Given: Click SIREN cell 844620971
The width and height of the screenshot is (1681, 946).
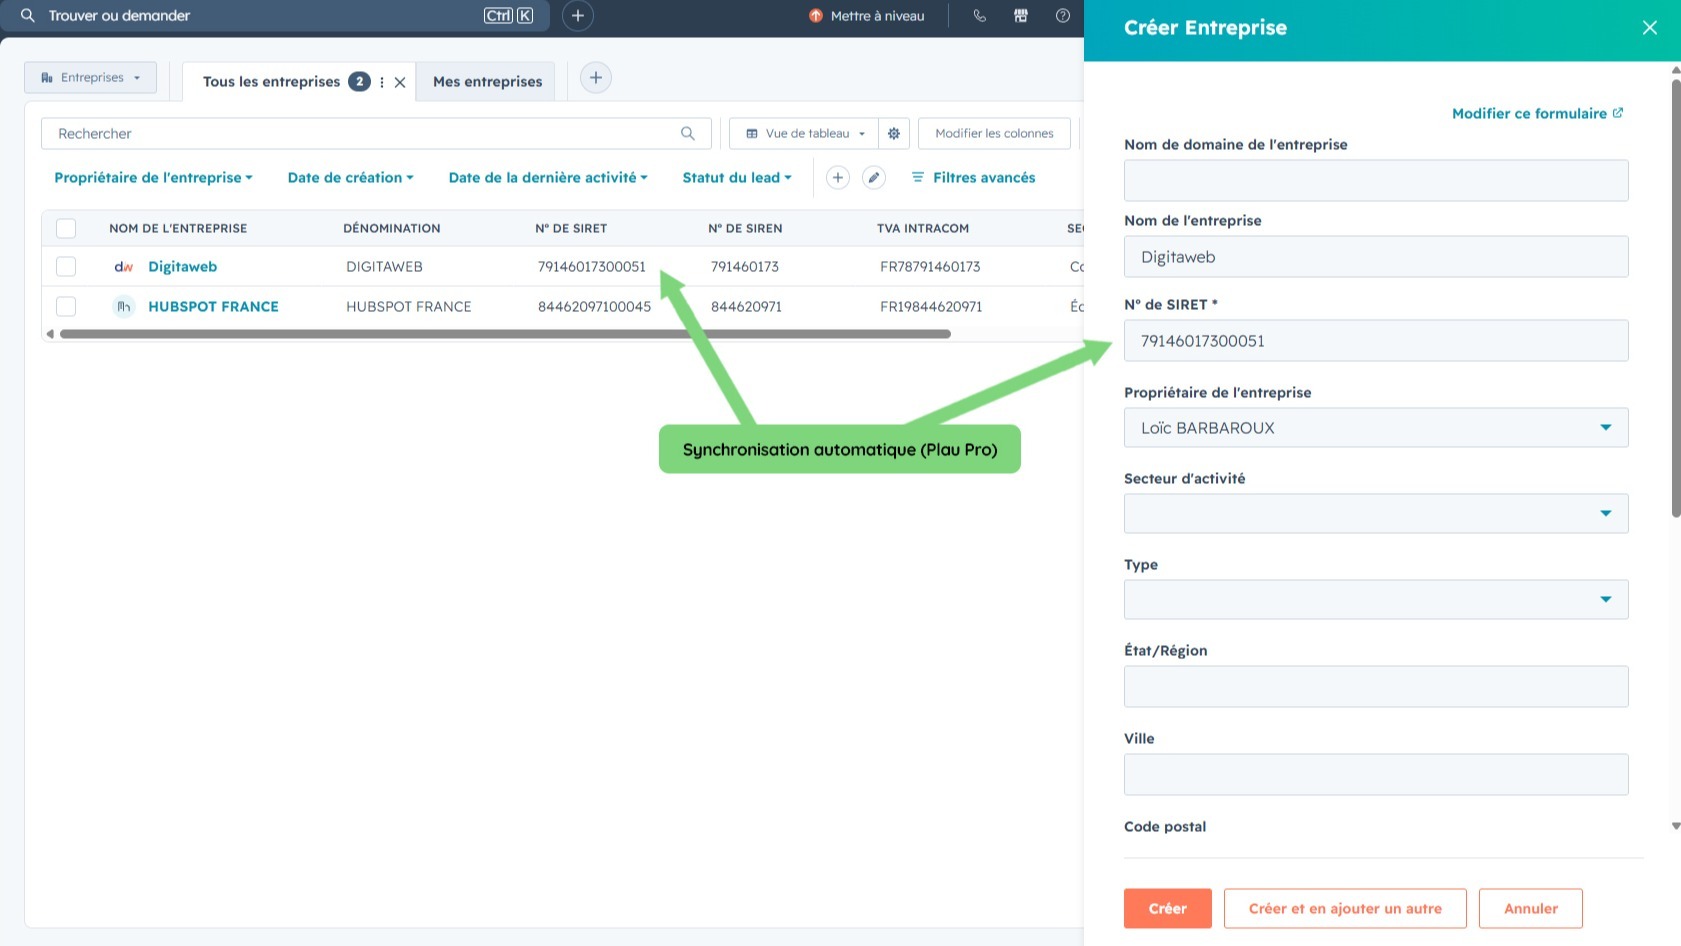Looking at the screenshot, I should [x=746, y=307].
